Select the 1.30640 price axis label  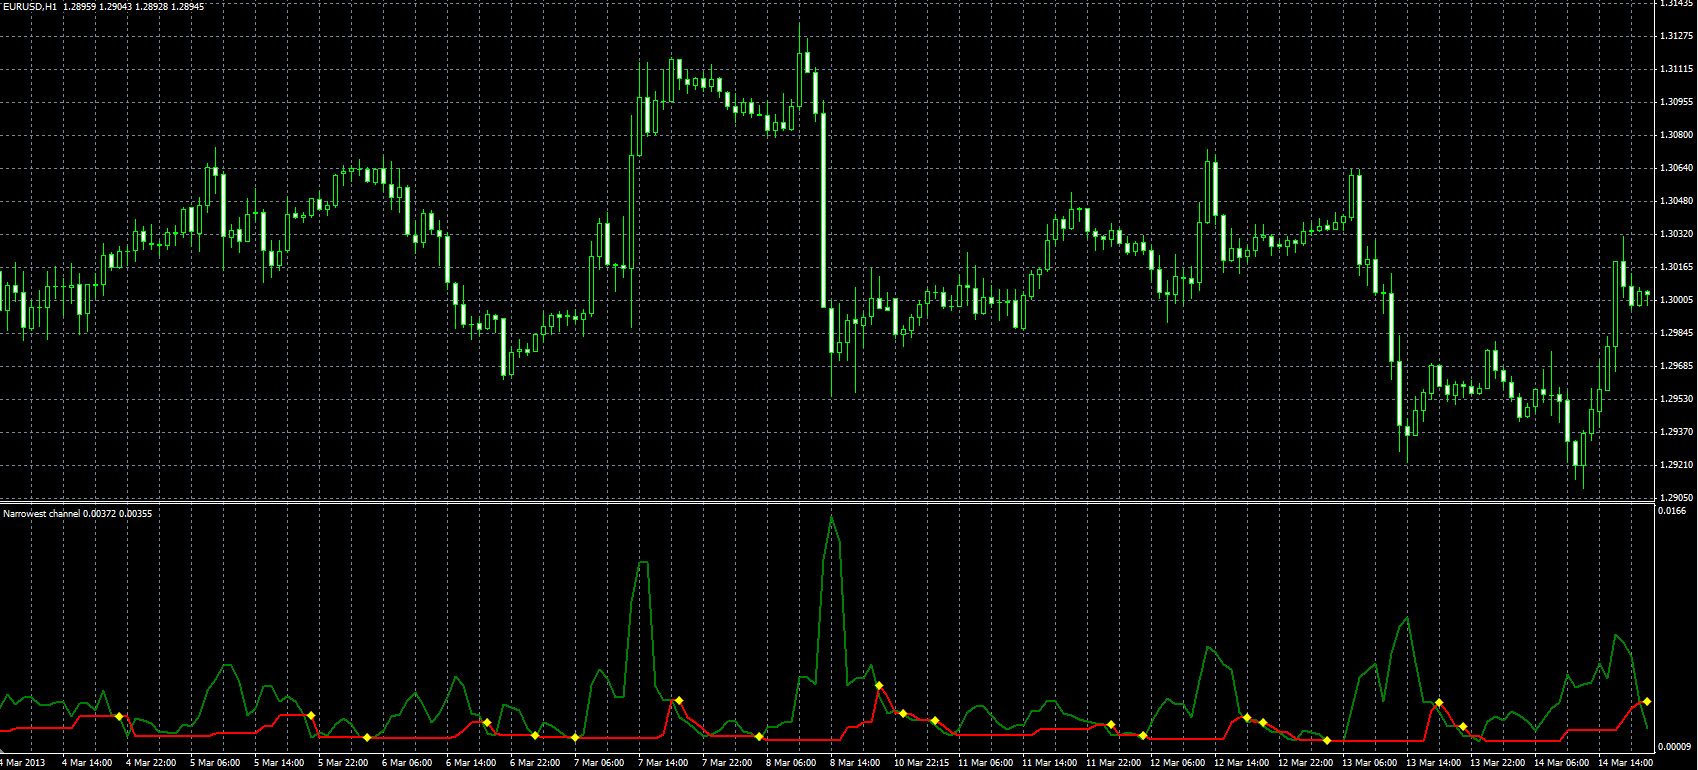(1676, 168)
